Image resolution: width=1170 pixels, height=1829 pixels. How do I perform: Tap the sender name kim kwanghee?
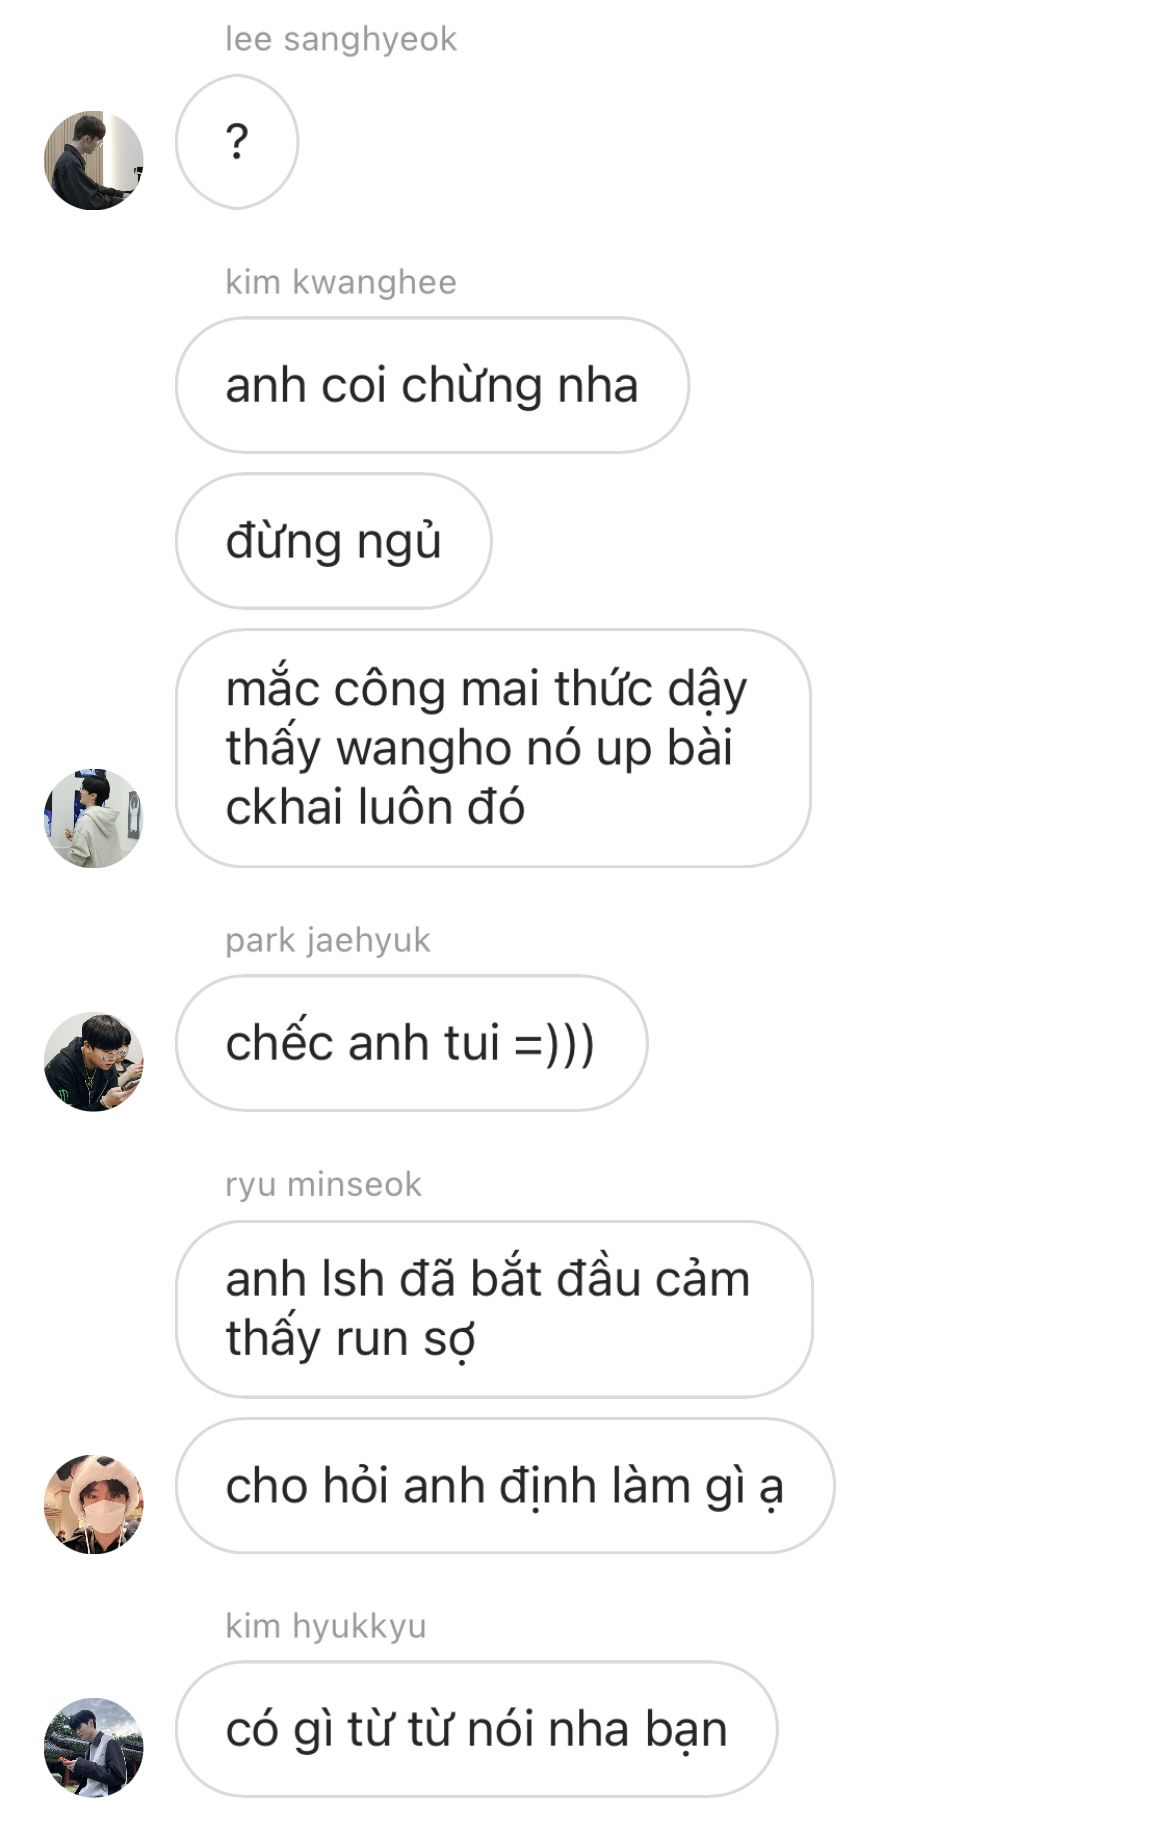[341, 282]
